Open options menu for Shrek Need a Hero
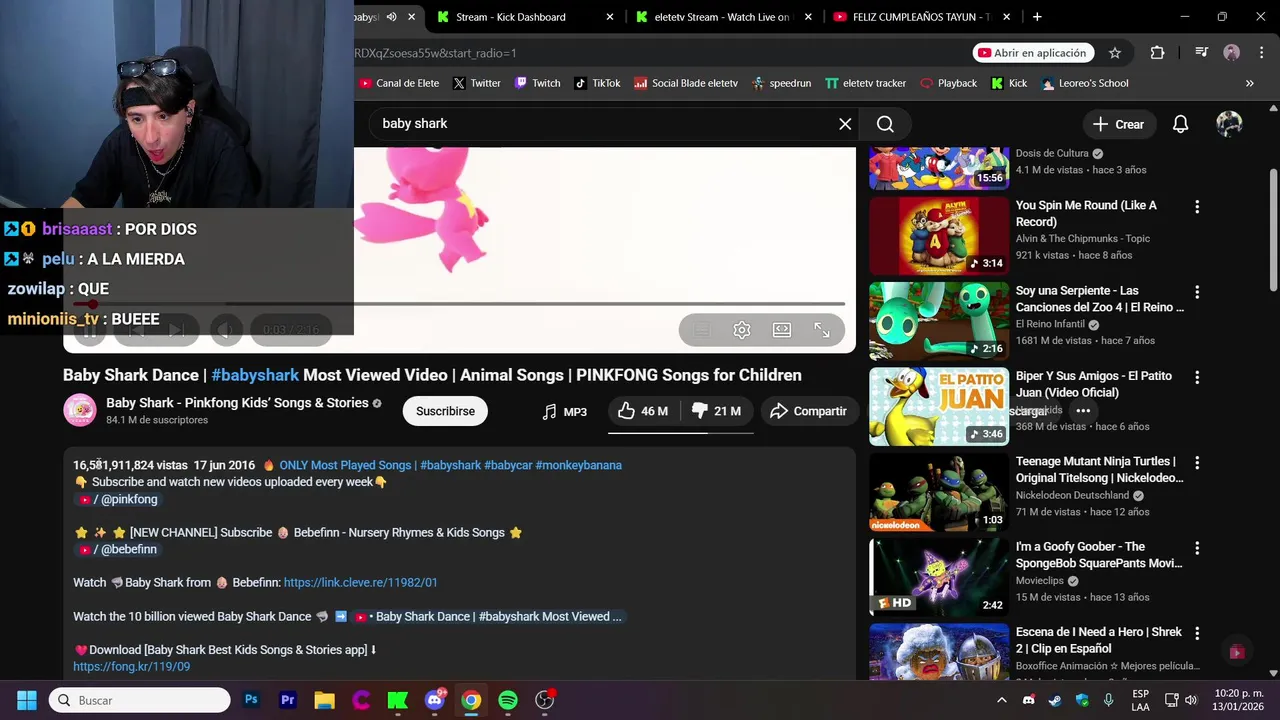This screenshot has width=1280, height=720. click(x=1196, y=634)
